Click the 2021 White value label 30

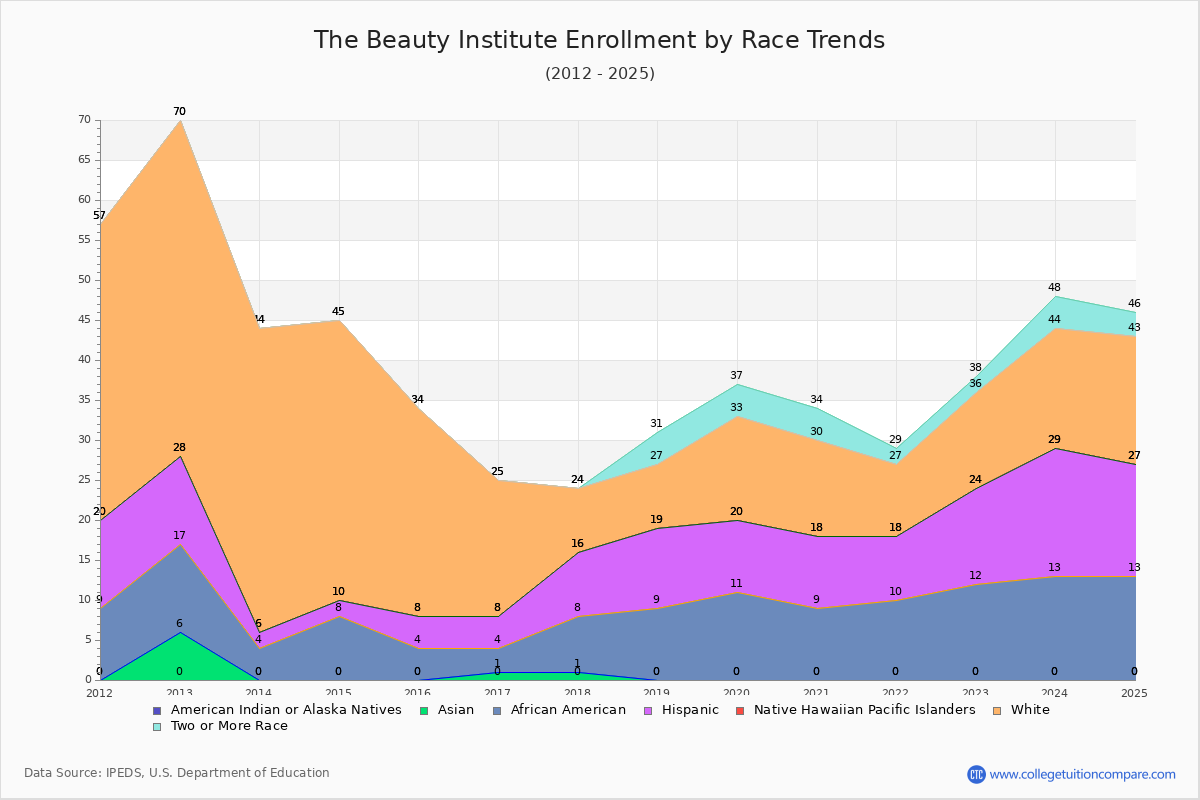click(816, 432)
